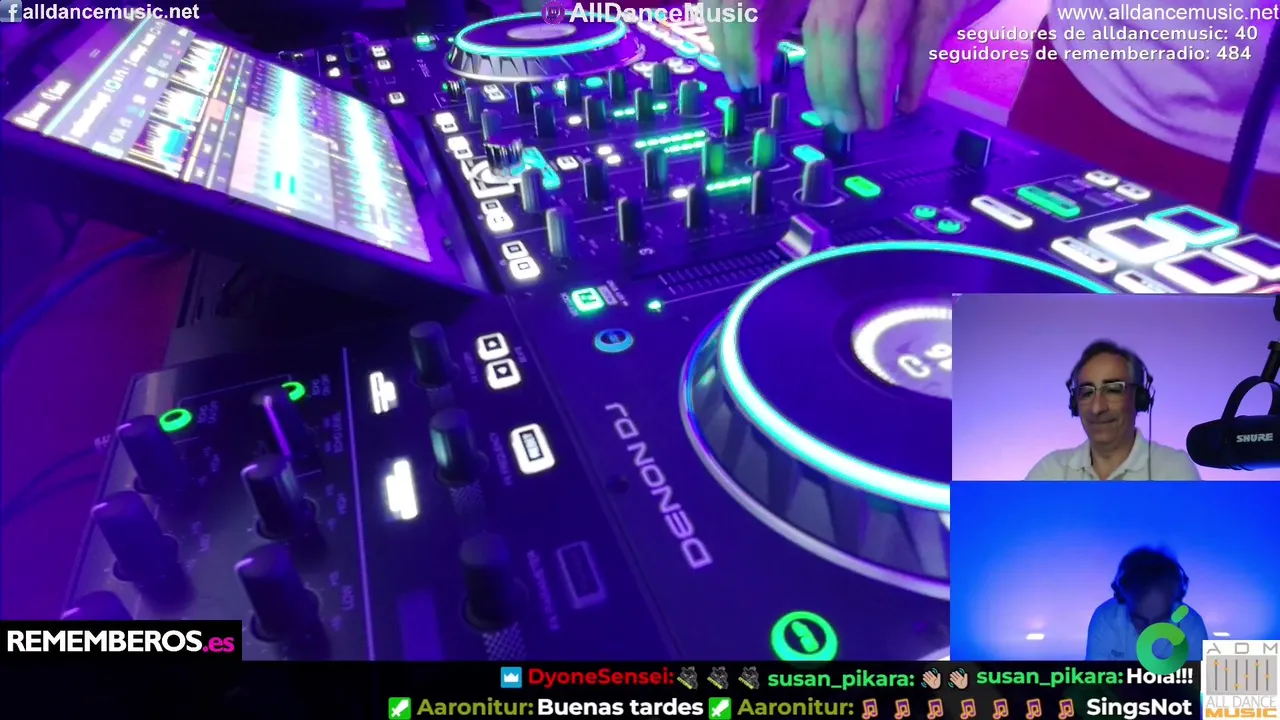Open the alldancemusic.net Facebook link text

coord(111,12)
